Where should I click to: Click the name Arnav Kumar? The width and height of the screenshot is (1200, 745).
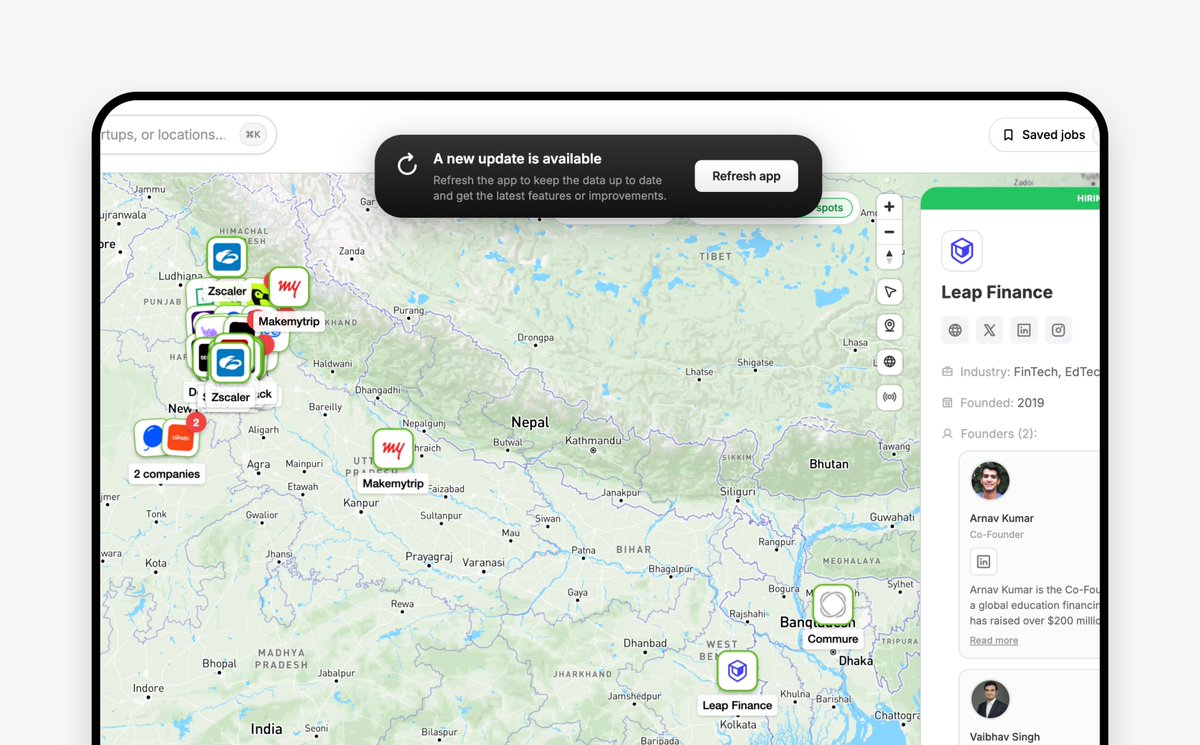pyautogui.click(x=1002, y=518)
